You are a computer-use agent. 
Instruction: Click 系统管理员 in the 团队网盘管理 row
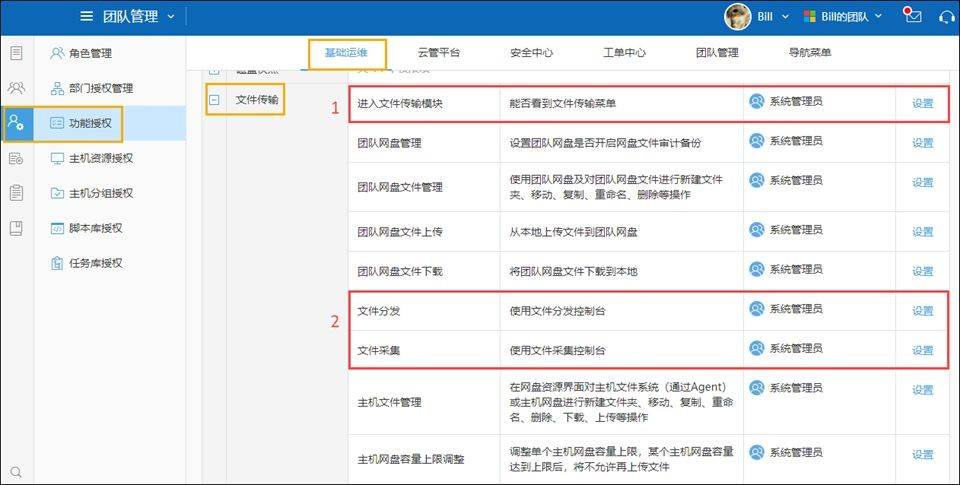click(795, 141)
